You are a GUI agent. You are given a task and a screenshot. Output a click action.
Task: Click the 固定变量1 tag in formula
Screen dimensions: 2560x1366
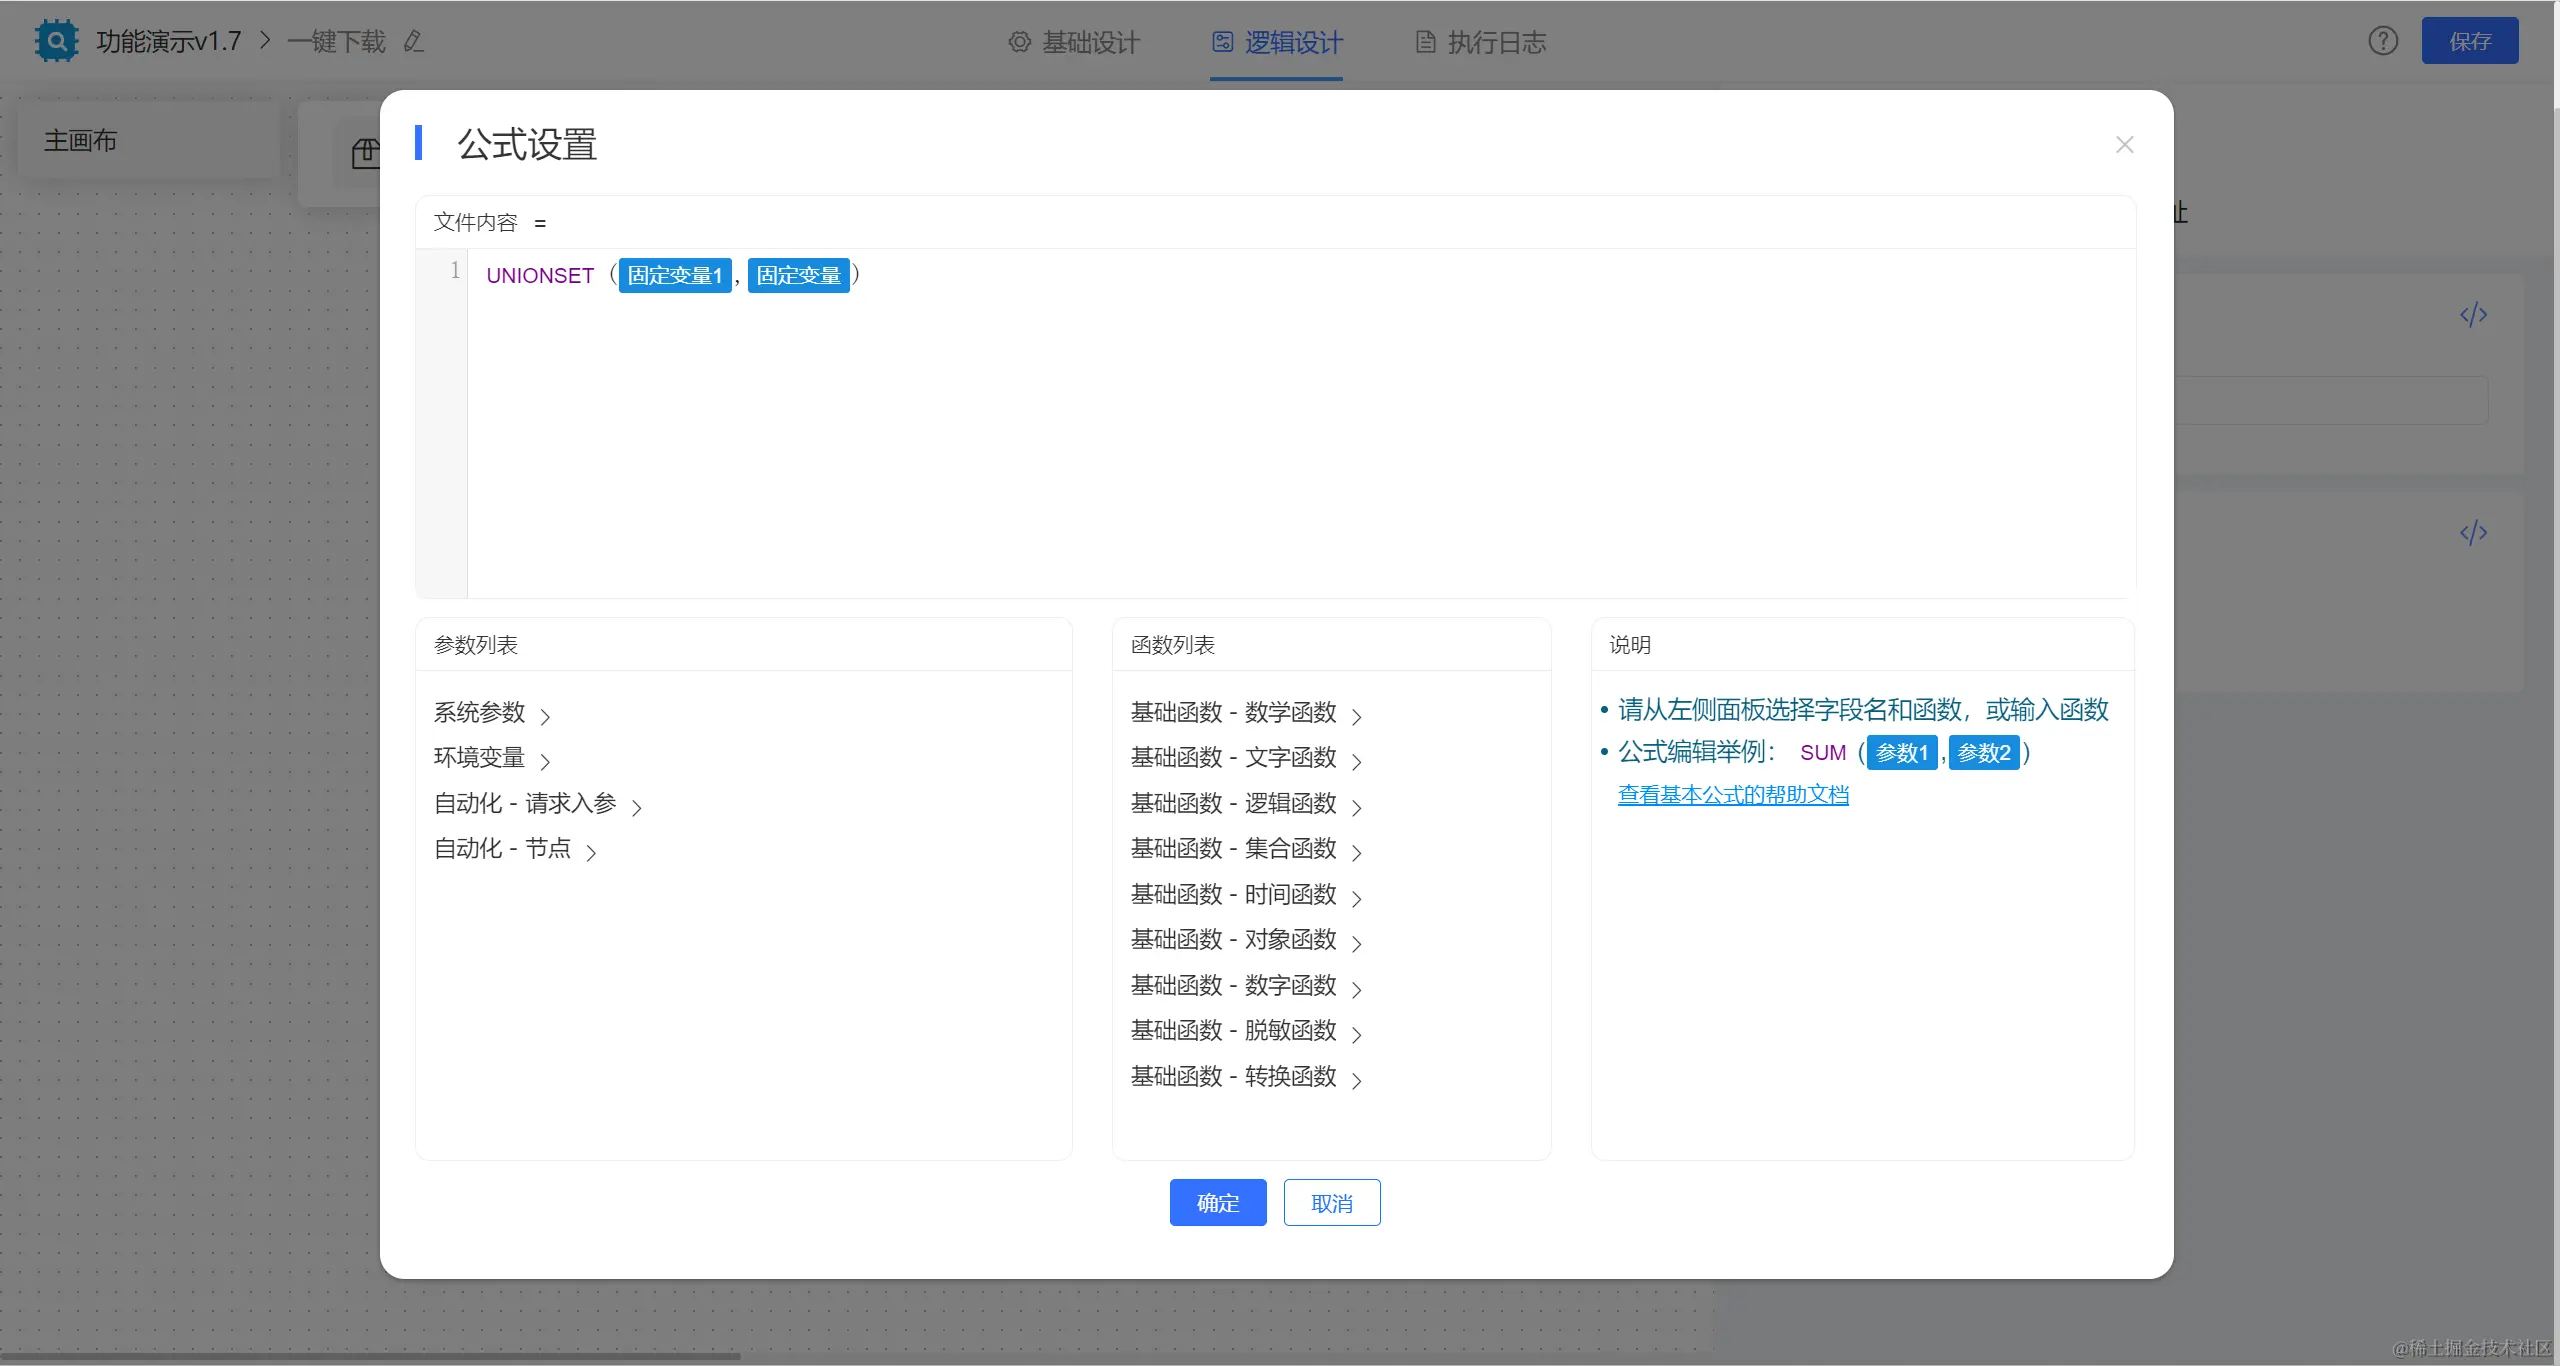pos(675,275)
